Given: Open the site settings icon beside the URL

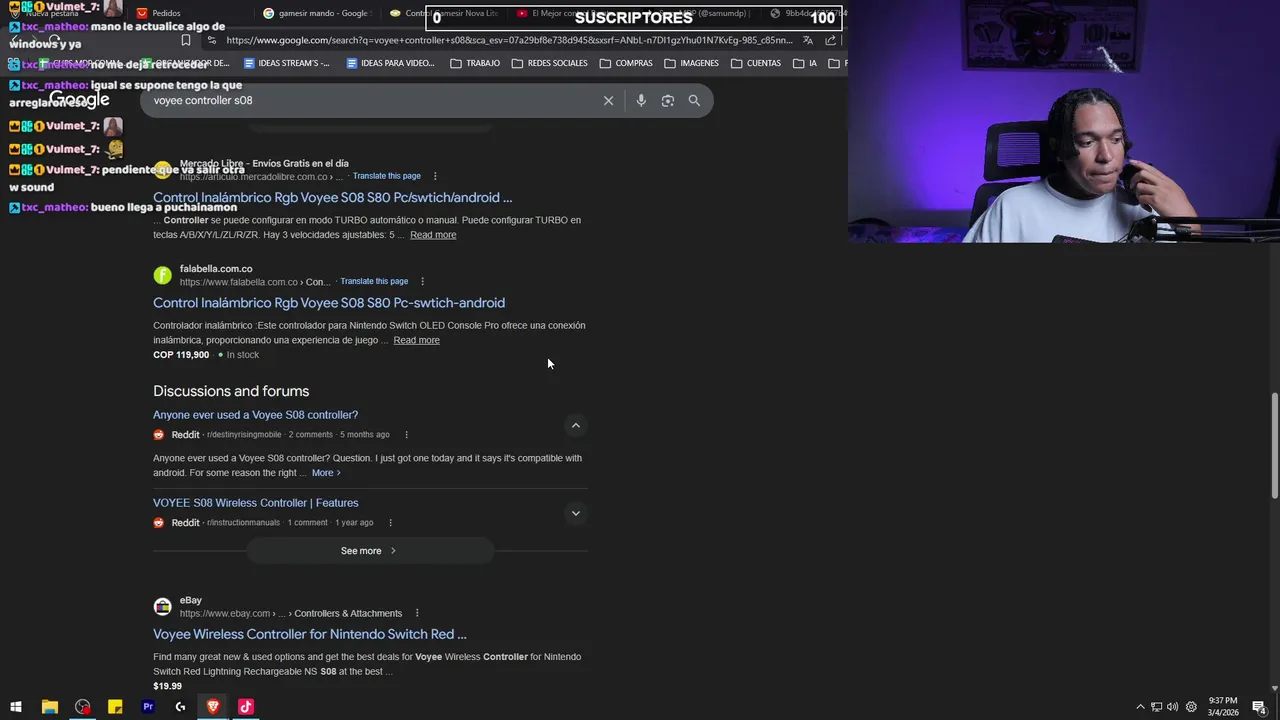Looking at the screenshot, I should (211, 40).
